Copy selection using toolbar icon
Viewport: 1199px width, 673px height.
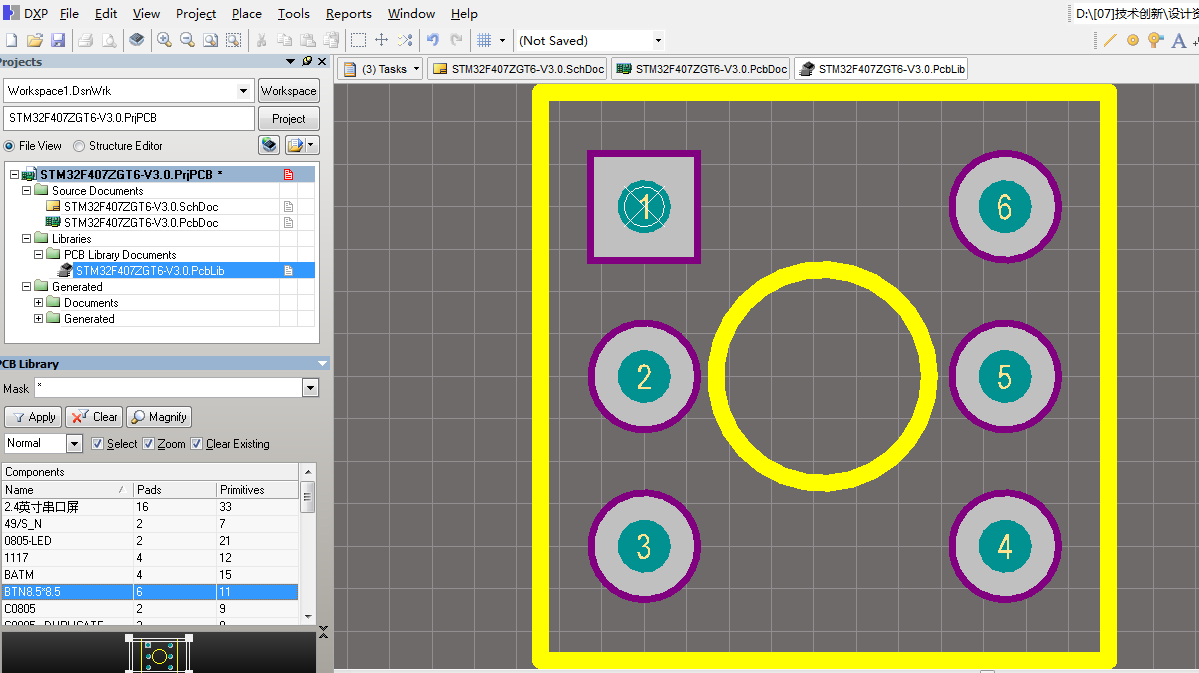point(284,41)
